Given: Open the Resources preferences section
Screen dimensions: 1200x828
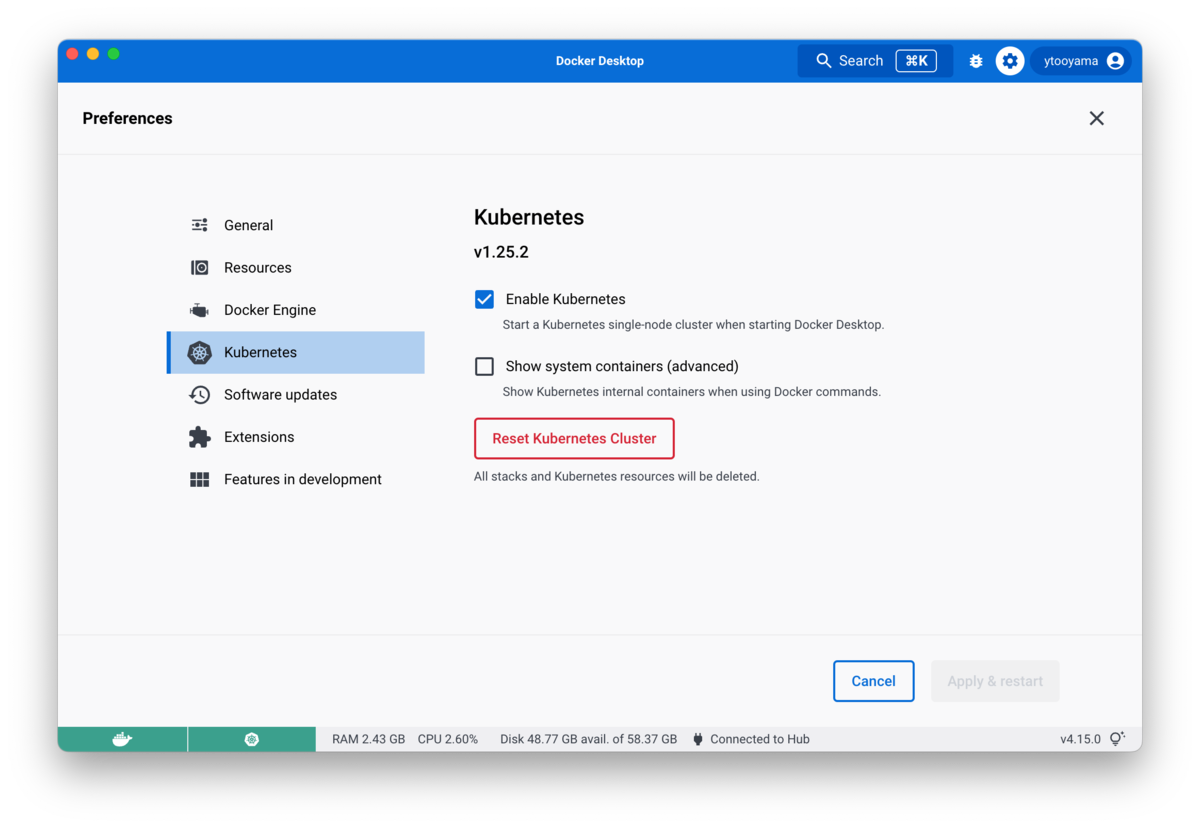Looking at the screenshot, I should pos(296,267).
